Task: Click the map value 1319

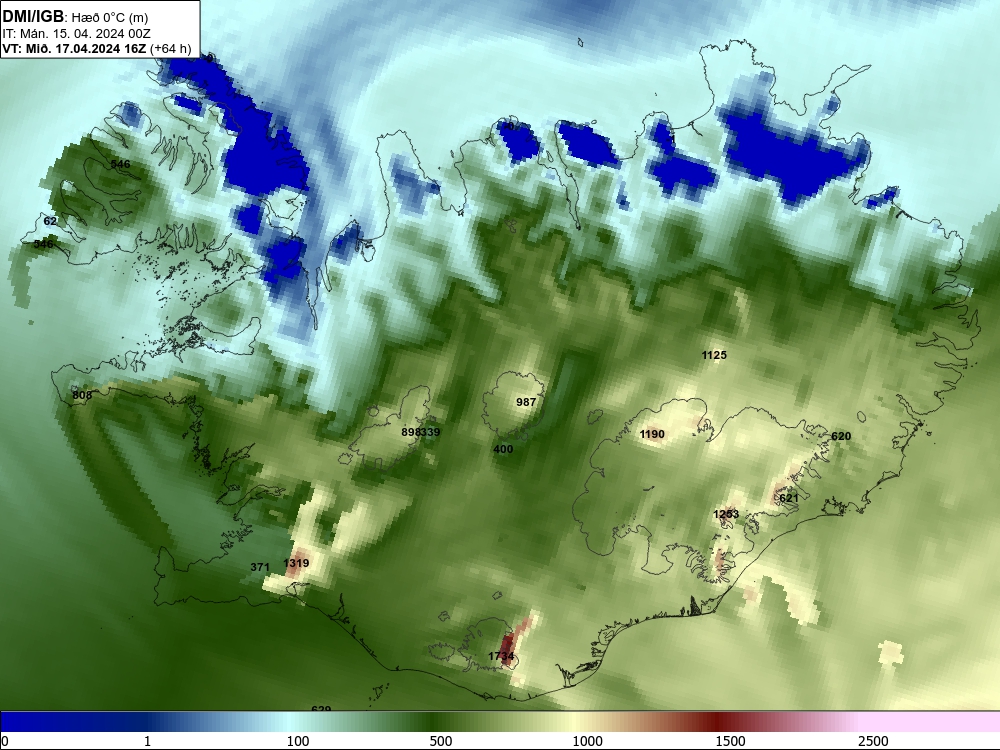Action: tap(296, 563)
